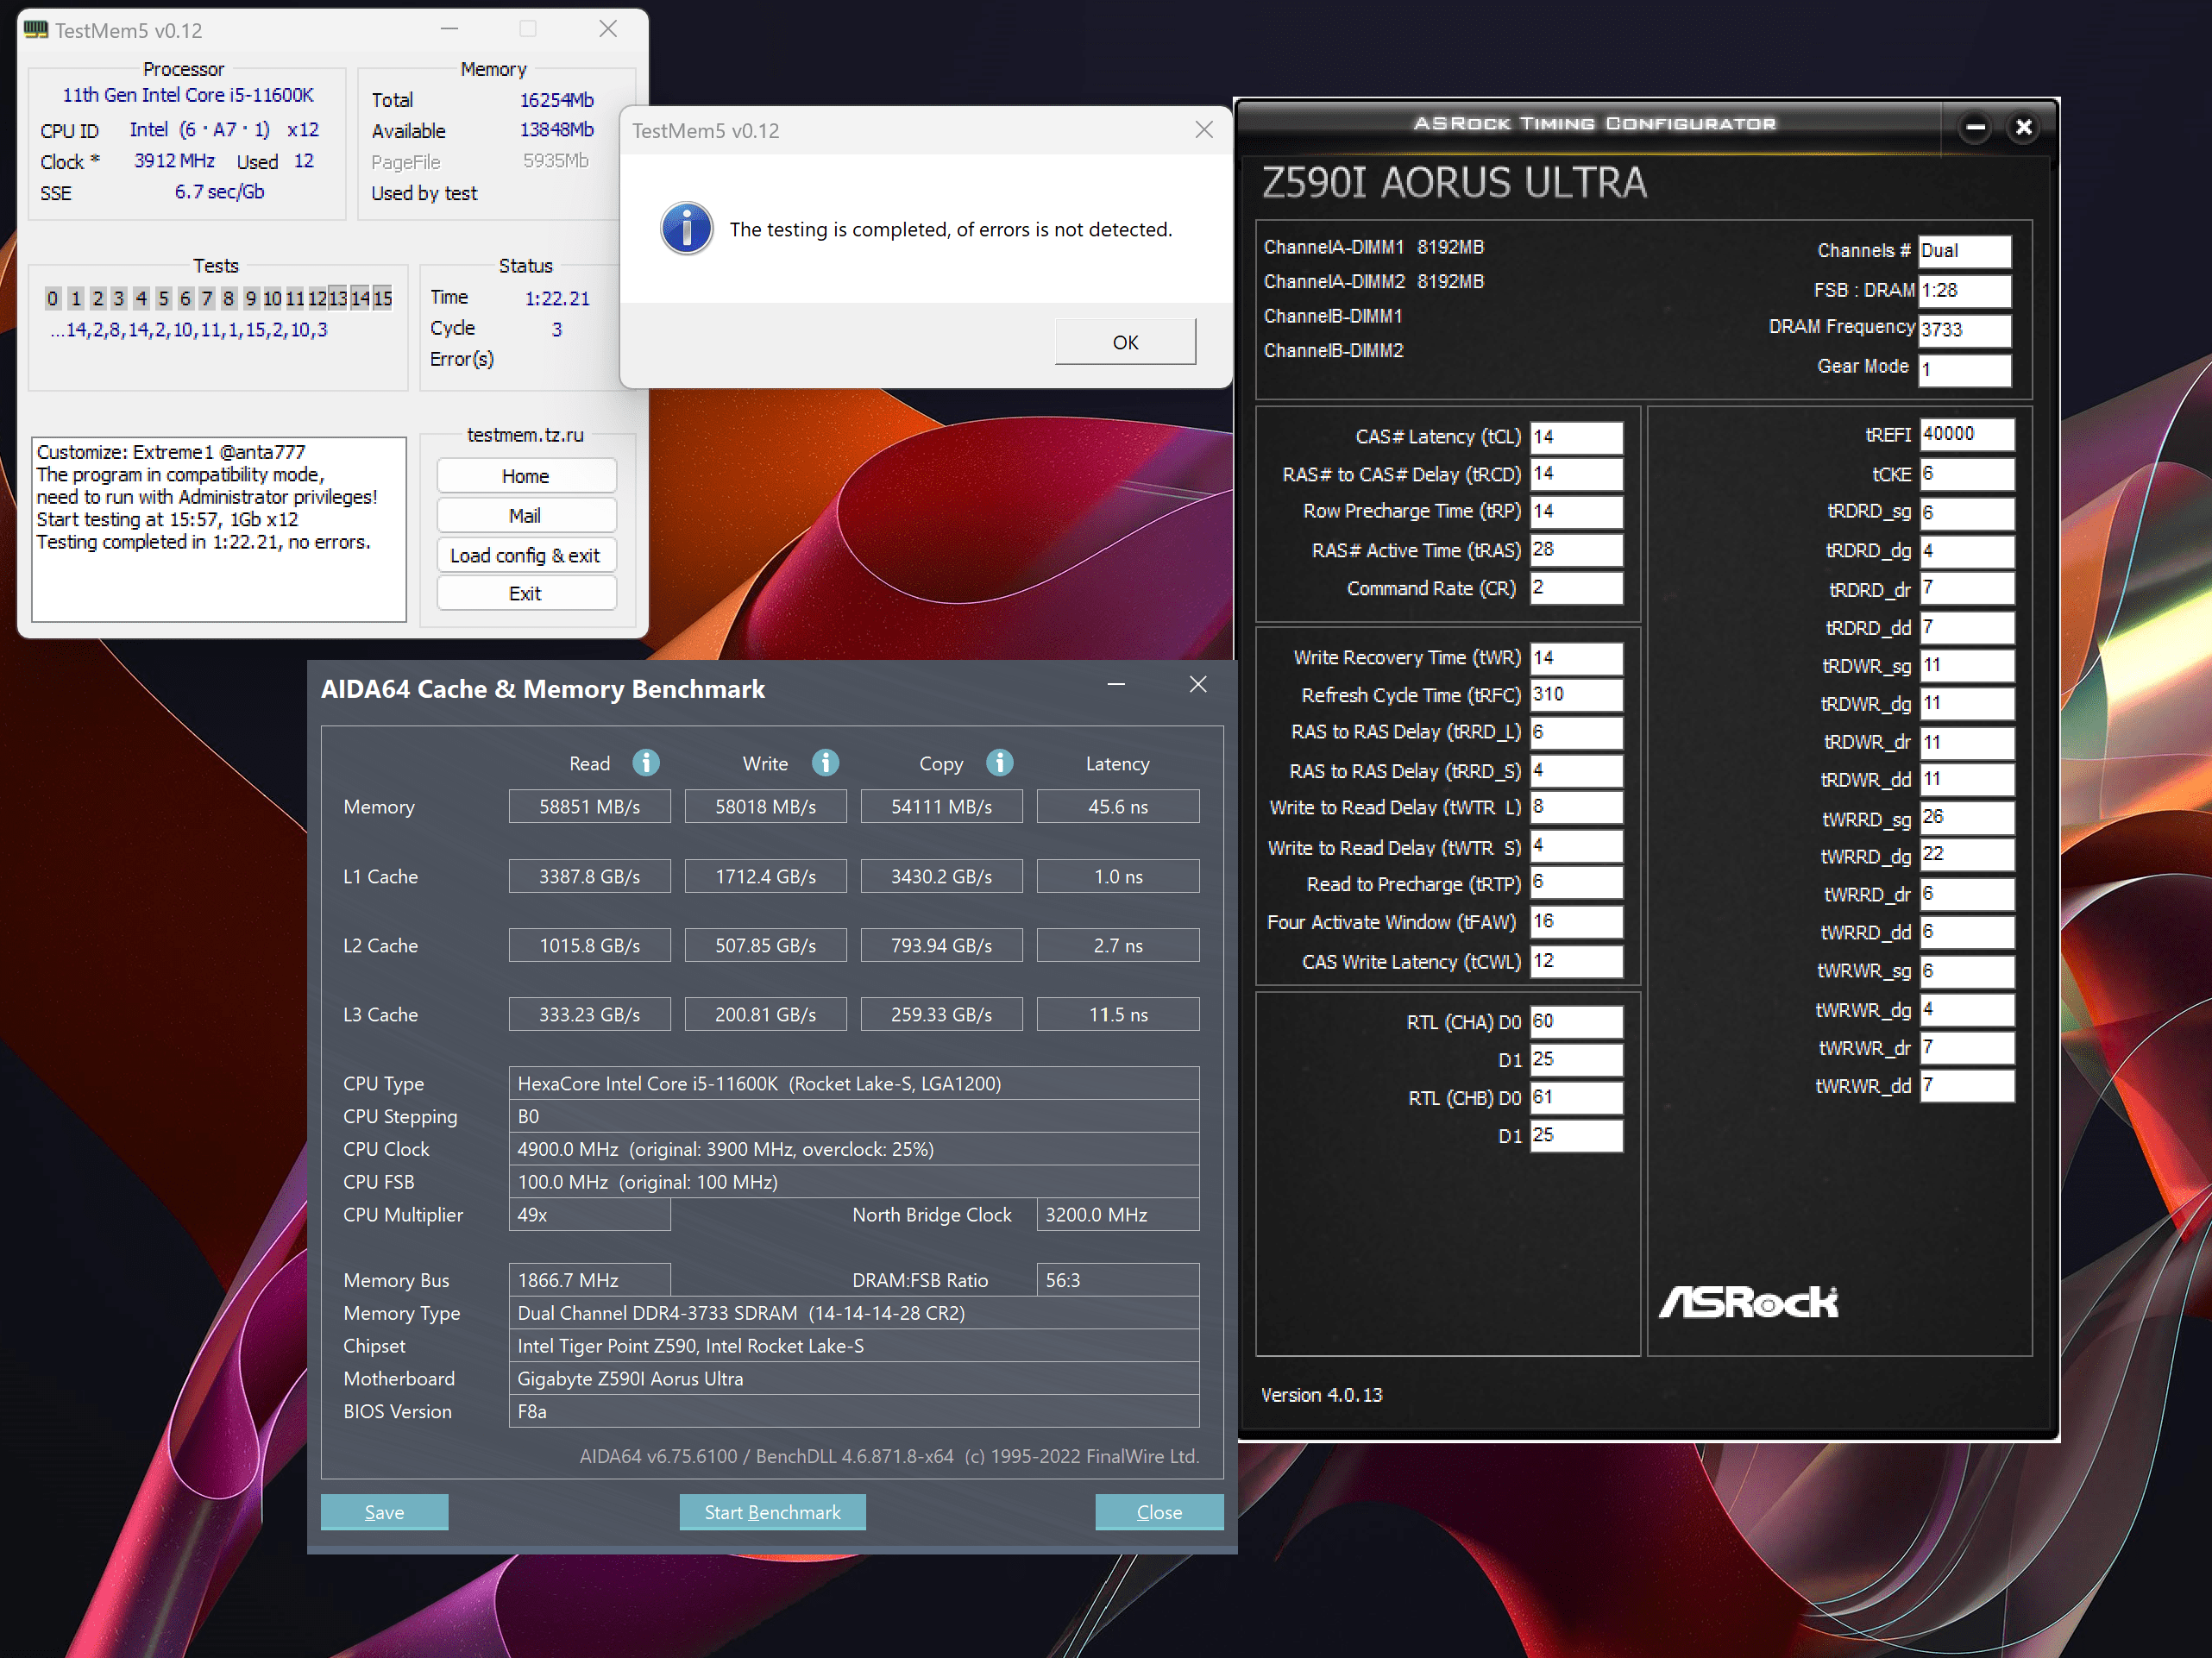
Task: Click the Refresh Cycle Time (tRFC) field
Action: tap(1576, 695)
